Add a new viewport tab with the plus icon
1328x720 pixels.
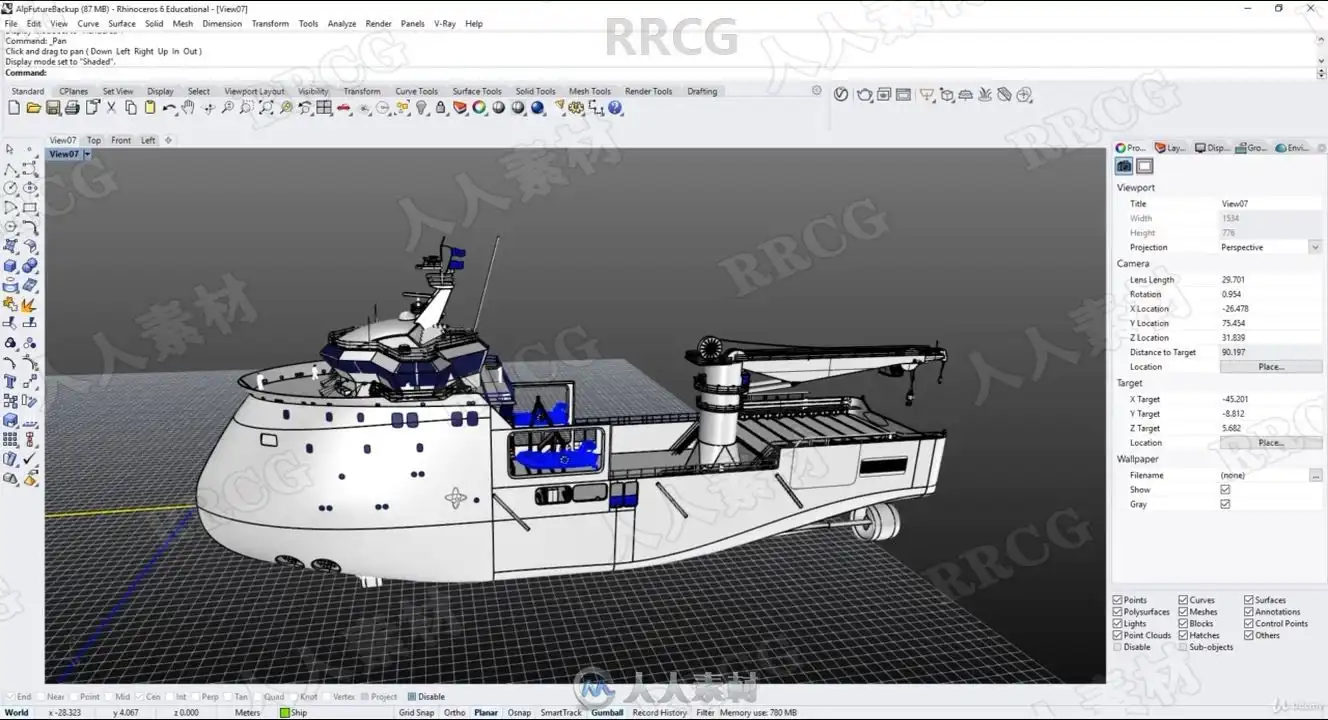[168, 141]
